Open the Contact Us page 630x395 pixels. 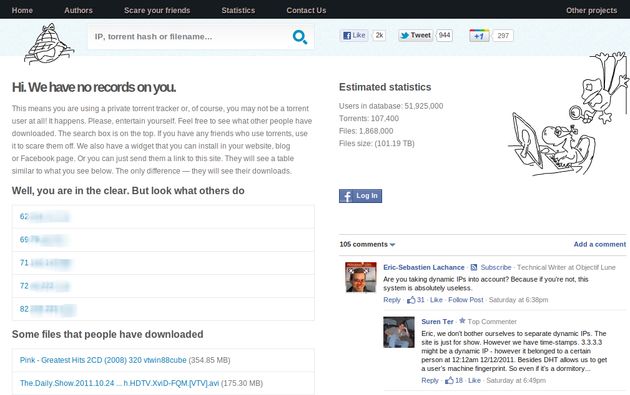306,10
